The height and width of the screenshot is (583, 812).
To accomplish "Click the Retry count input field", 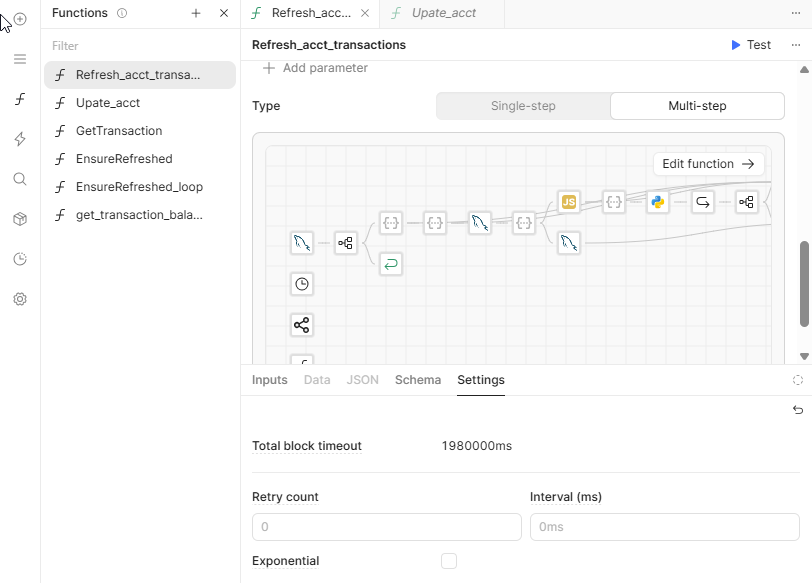I will 386,527.
